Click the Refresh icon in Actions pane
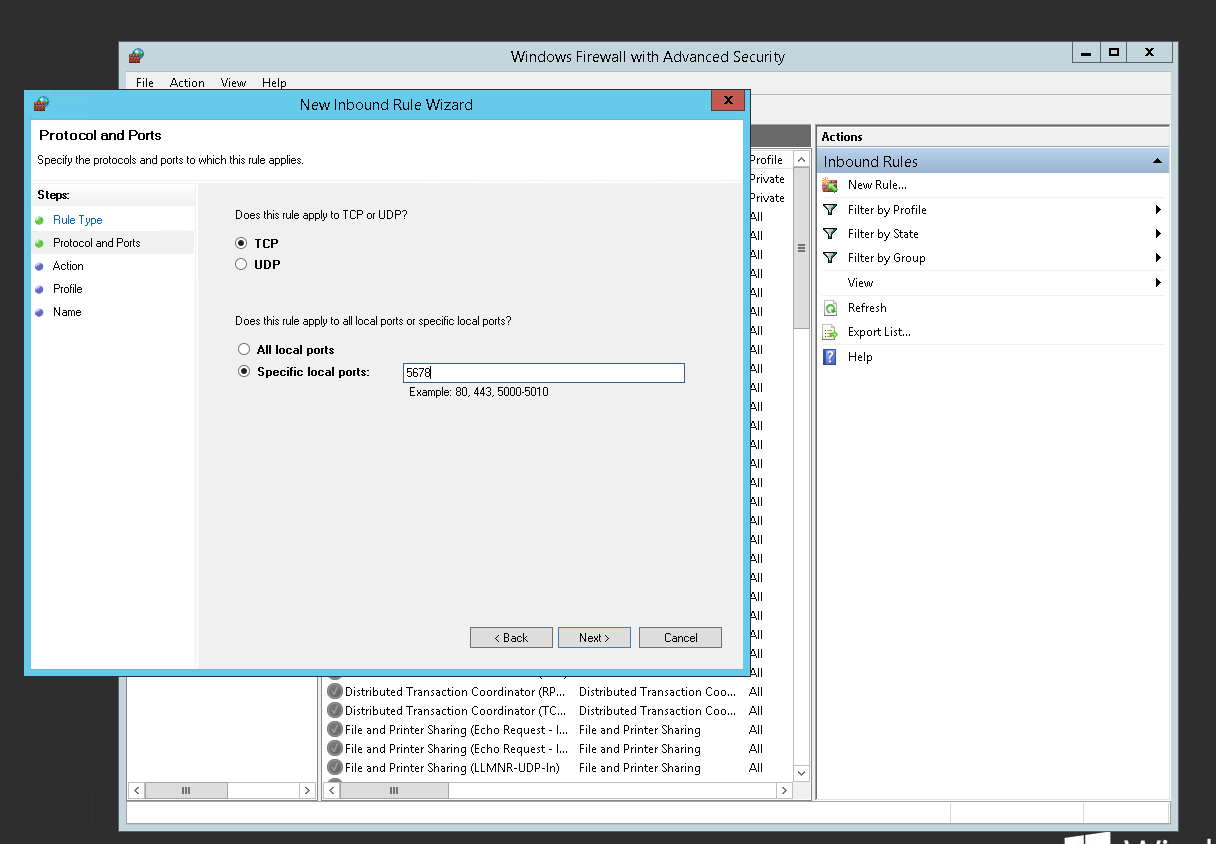Viewport: 1216px width, 844px height. point(829,308)
